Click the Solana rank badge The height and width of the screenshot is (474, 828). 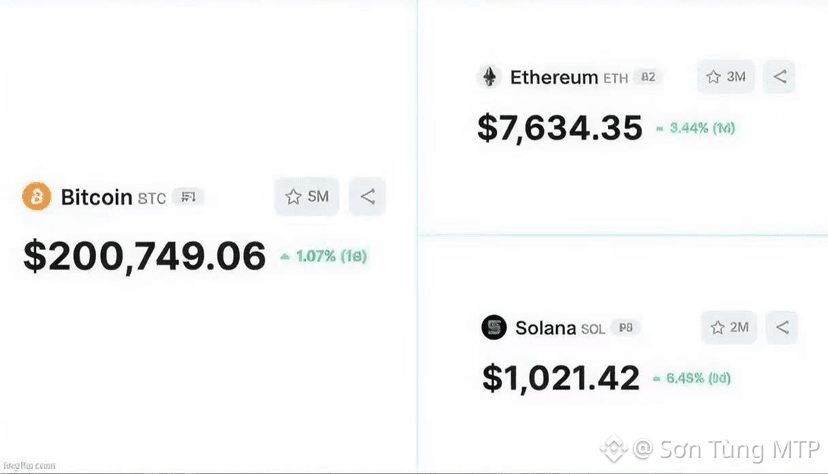pos(626,327)
